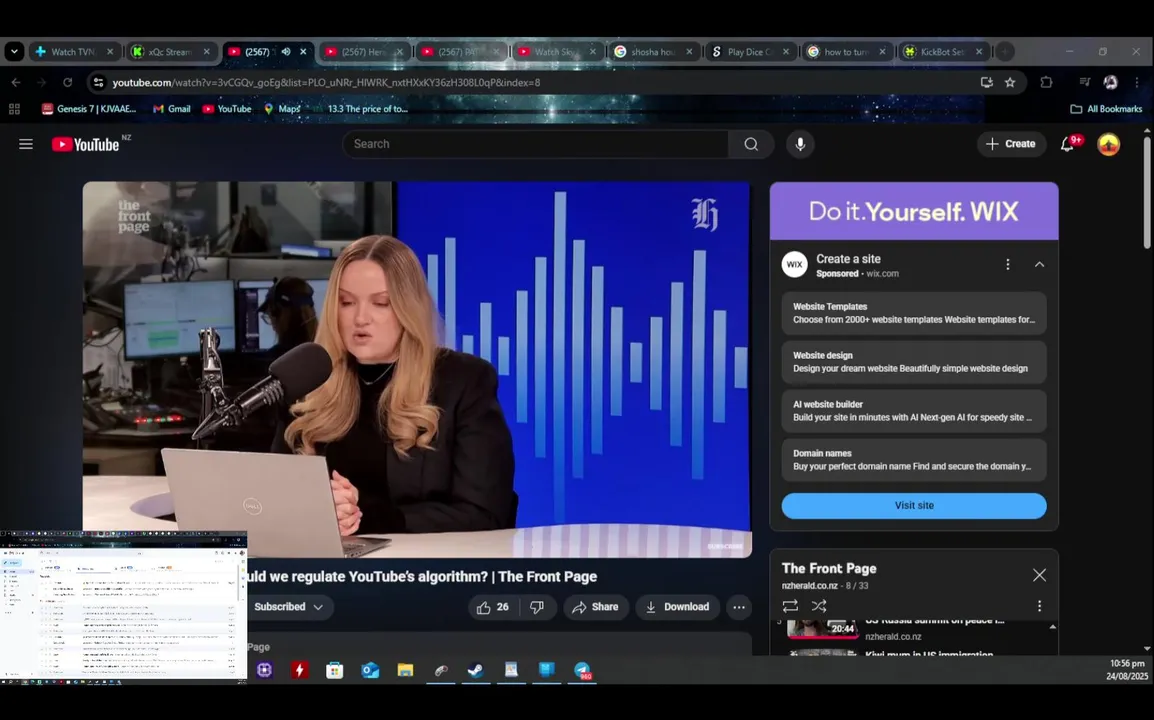This screenshot has height=720, width=1154.
Task: Open the YouTube account avatar menu
Action: coord(1108,144)
